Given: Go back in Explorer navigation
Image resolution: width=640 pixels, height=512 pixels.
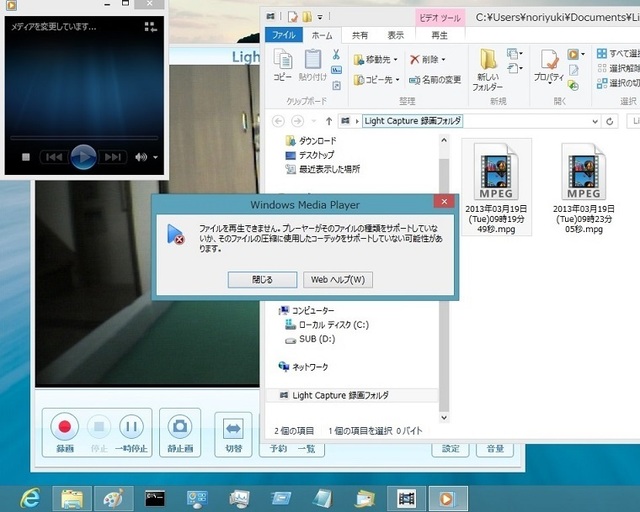Looking at the screenshot, I should tap(278, 121).
